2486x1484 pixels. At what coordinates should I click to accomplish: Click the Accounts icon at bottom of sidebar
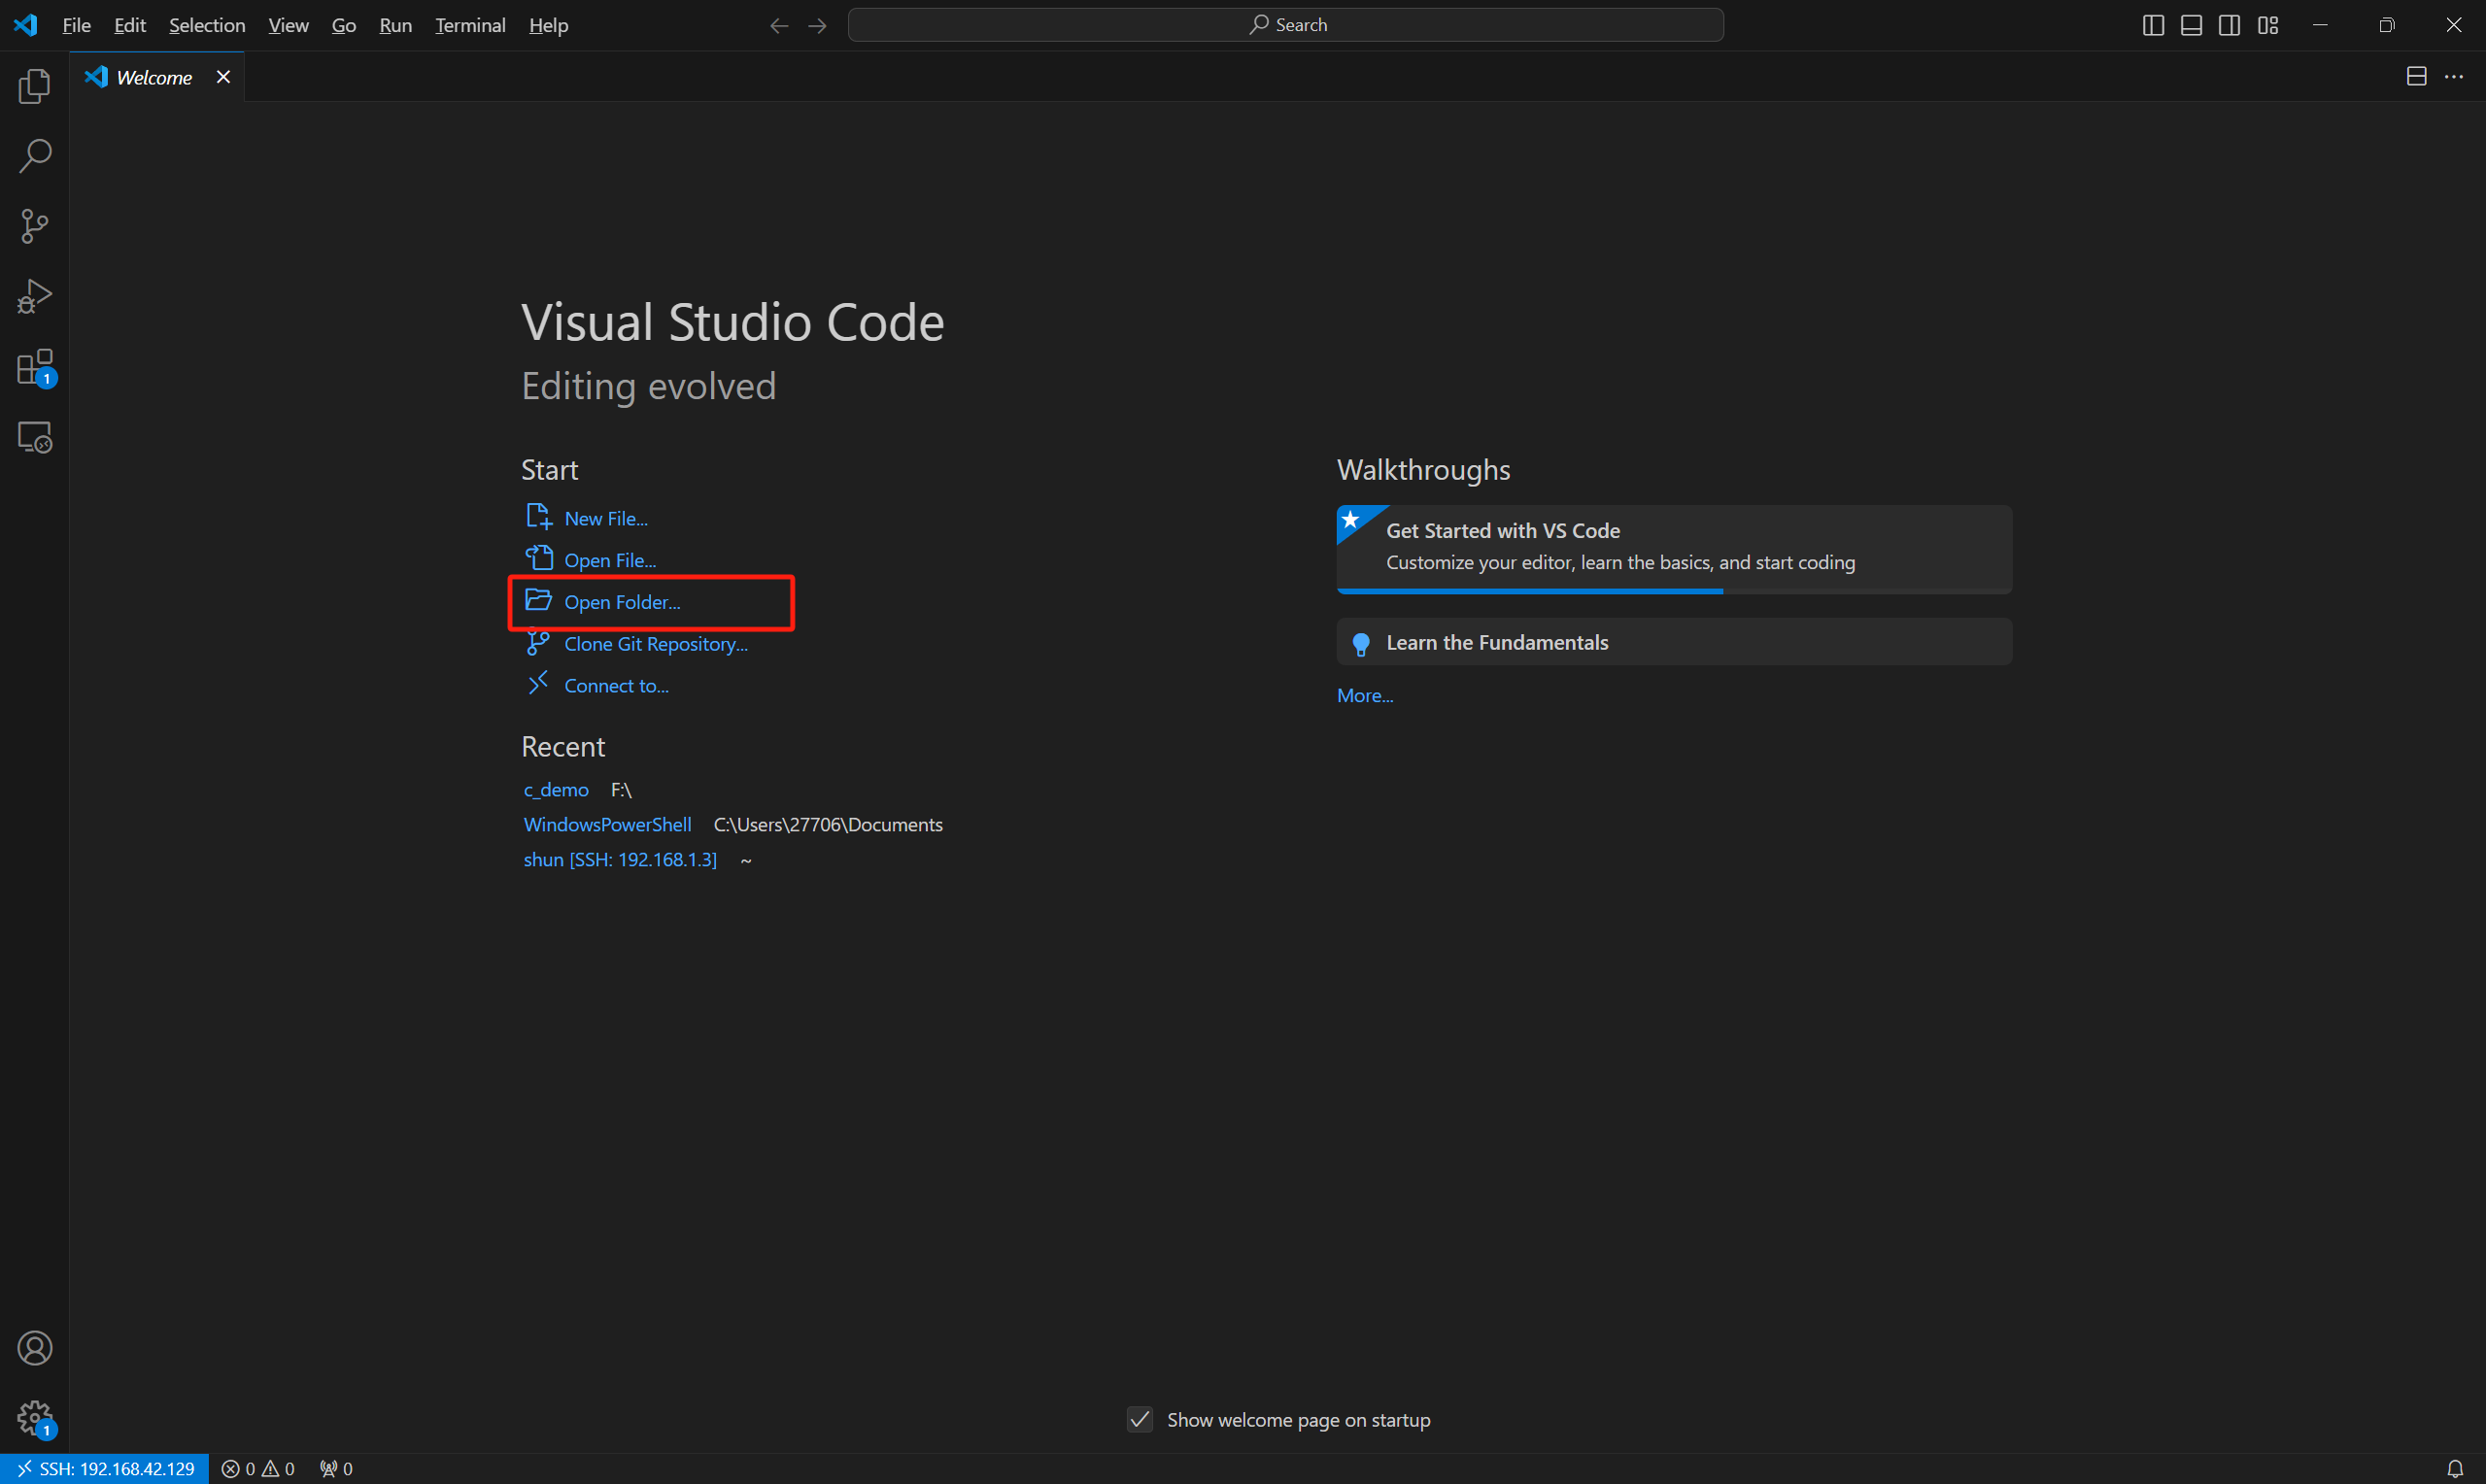(x=34, y=1348)
